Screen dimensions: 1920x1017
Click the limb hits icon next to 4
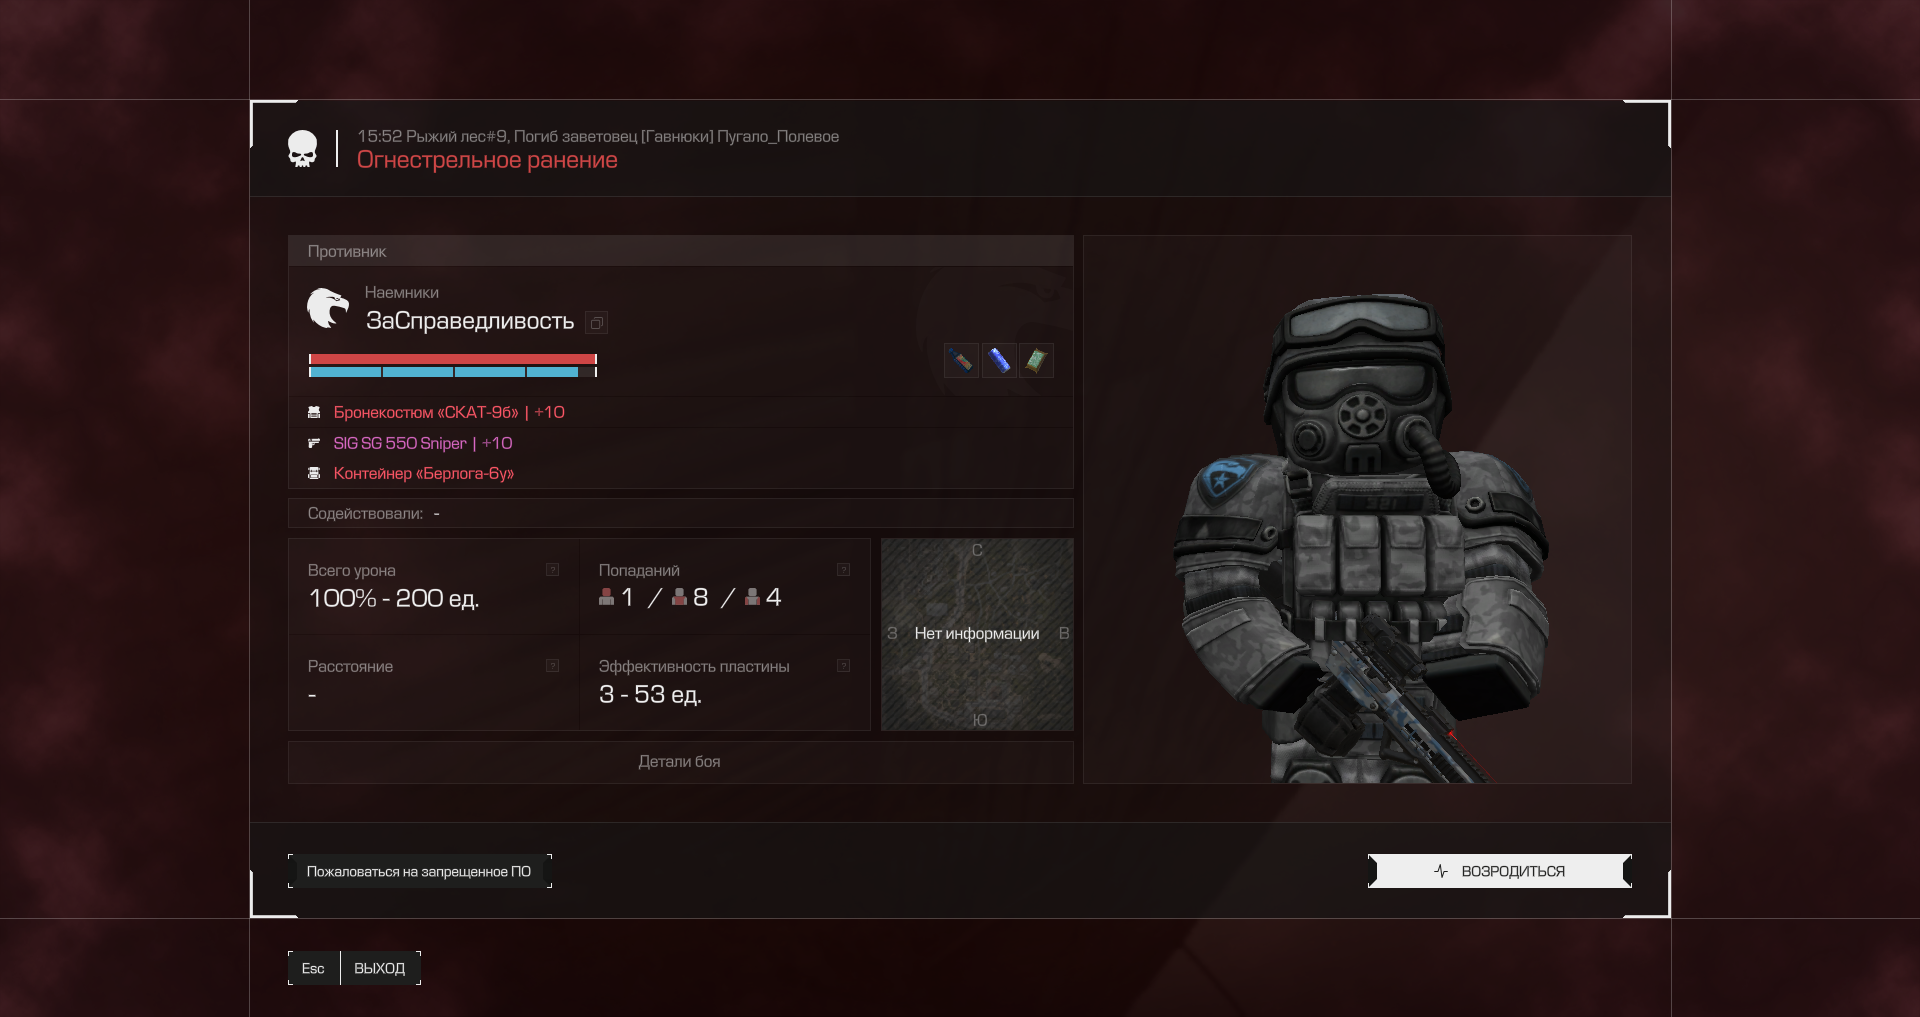[x=752, y=597]
